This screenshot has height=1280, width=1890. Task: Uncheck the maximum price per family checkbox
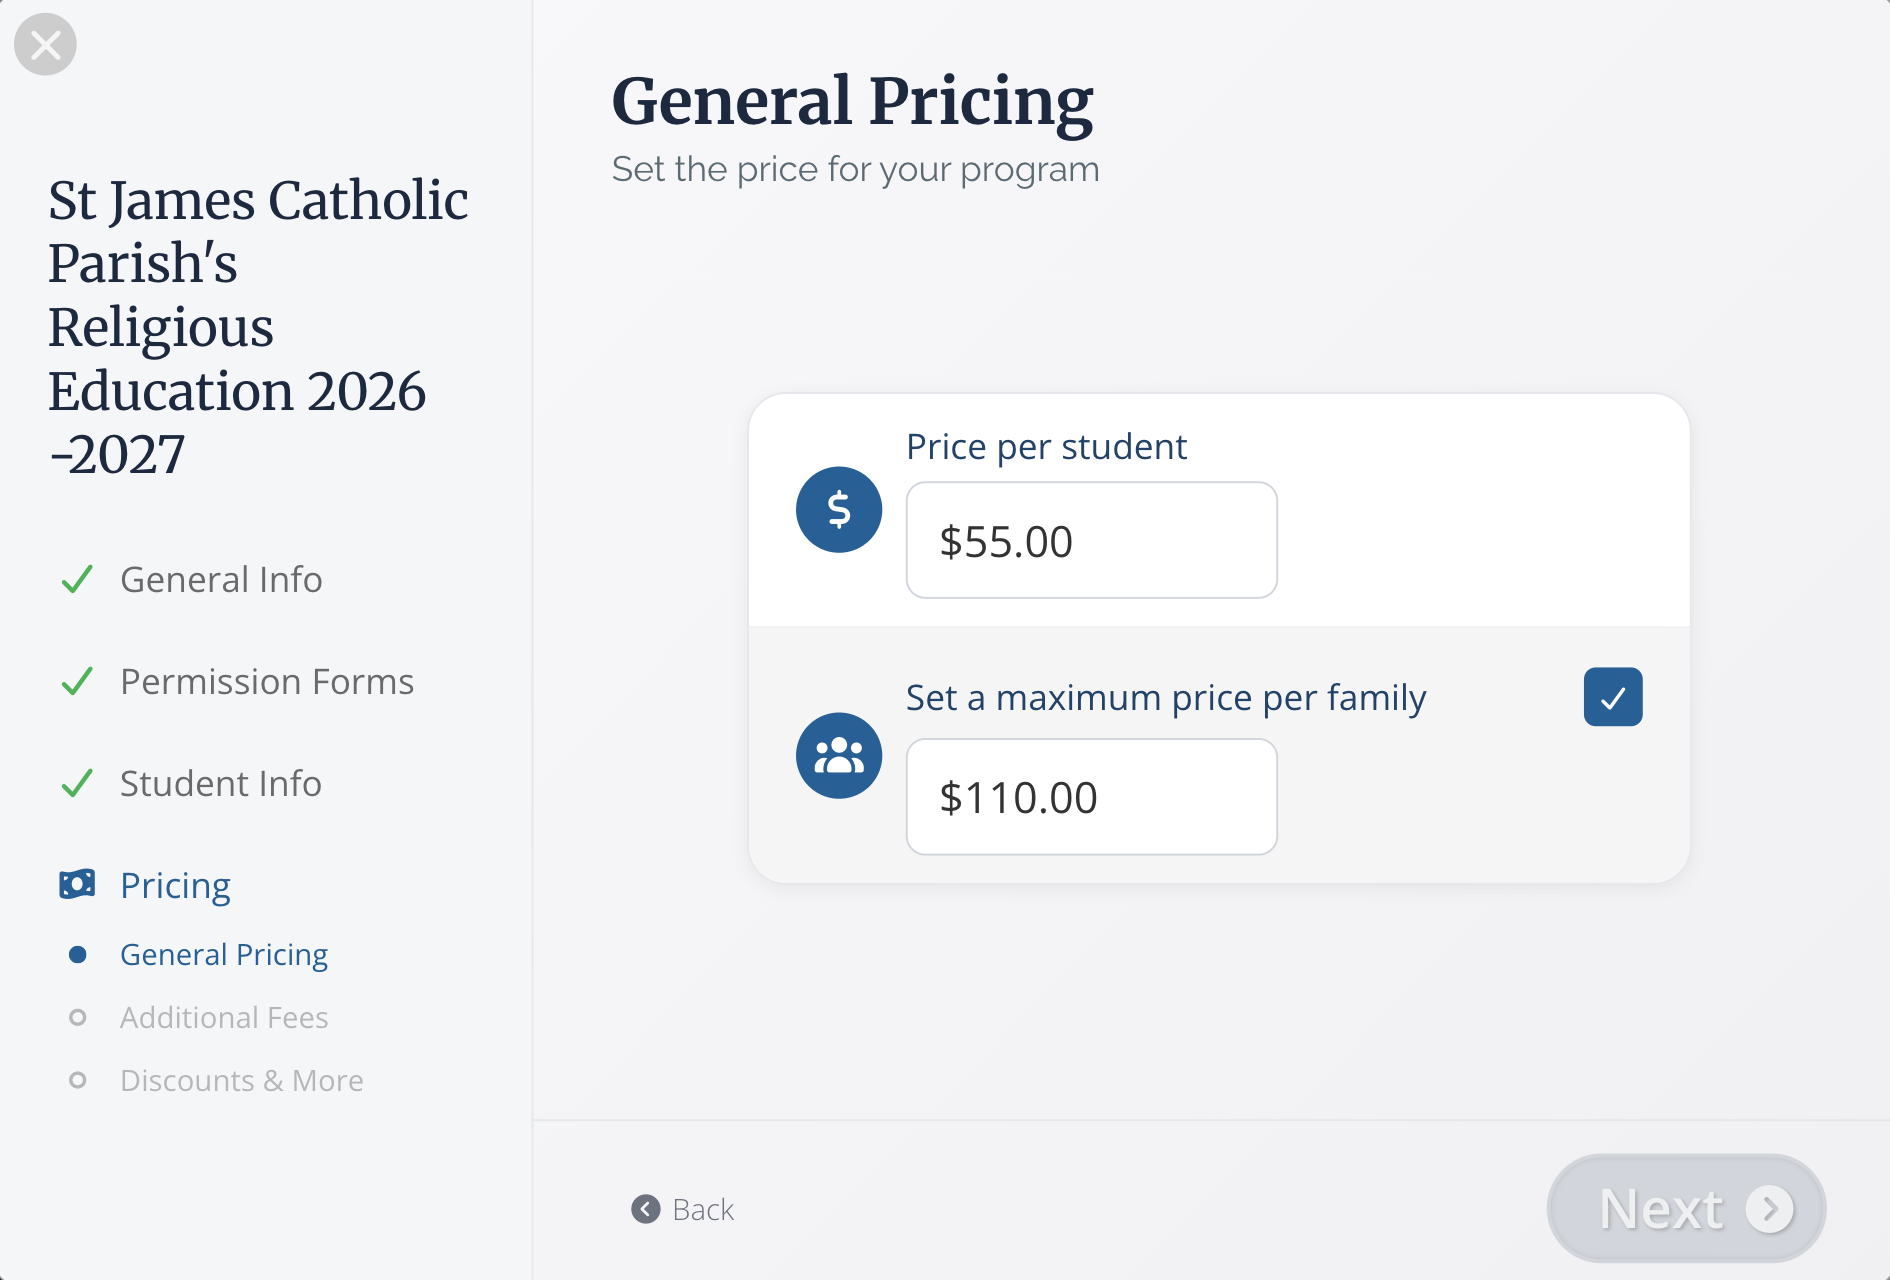point(1612,697)
